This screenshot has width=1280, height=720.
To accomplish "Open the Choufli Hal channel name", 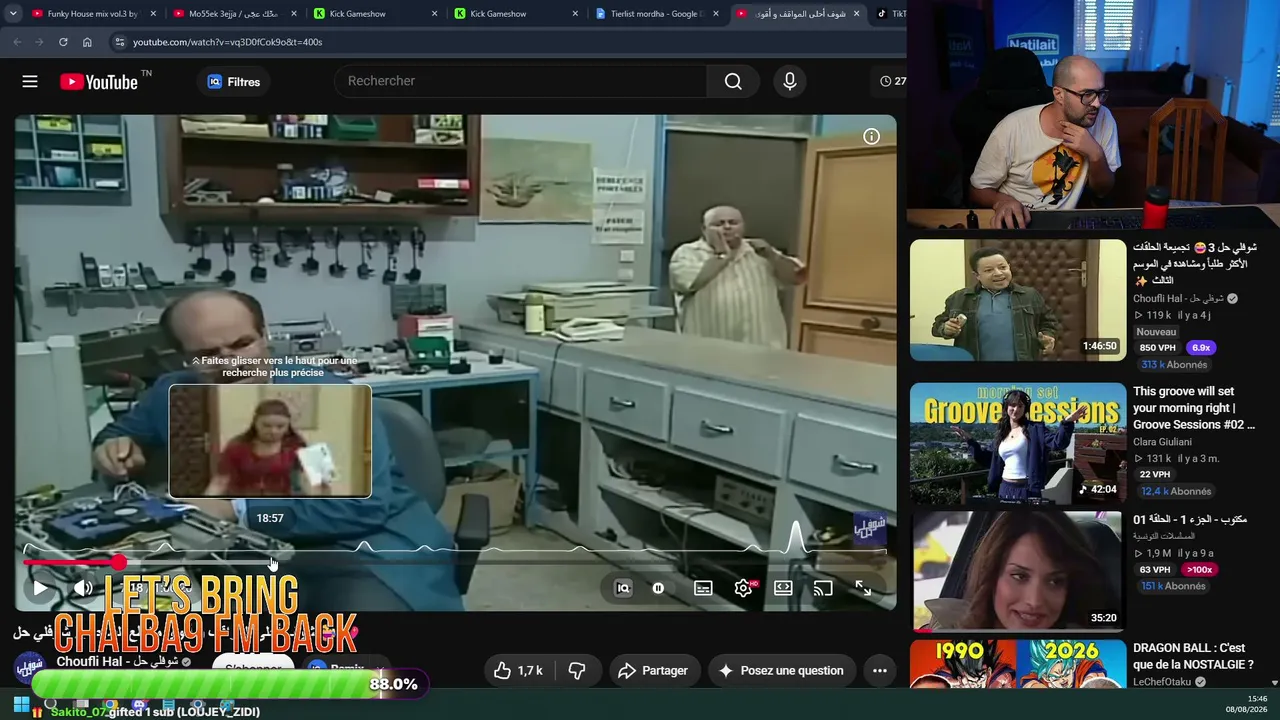I will (117, 662).
